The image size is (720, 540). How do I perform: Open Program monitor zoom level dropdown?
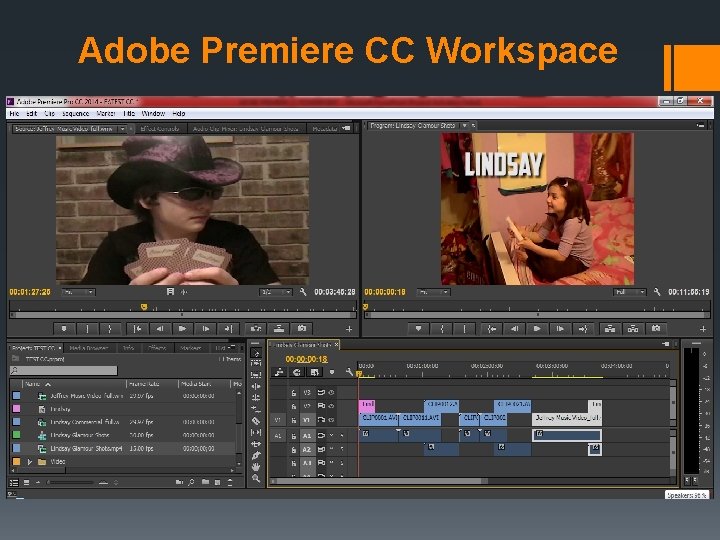(x=433, y=292)
